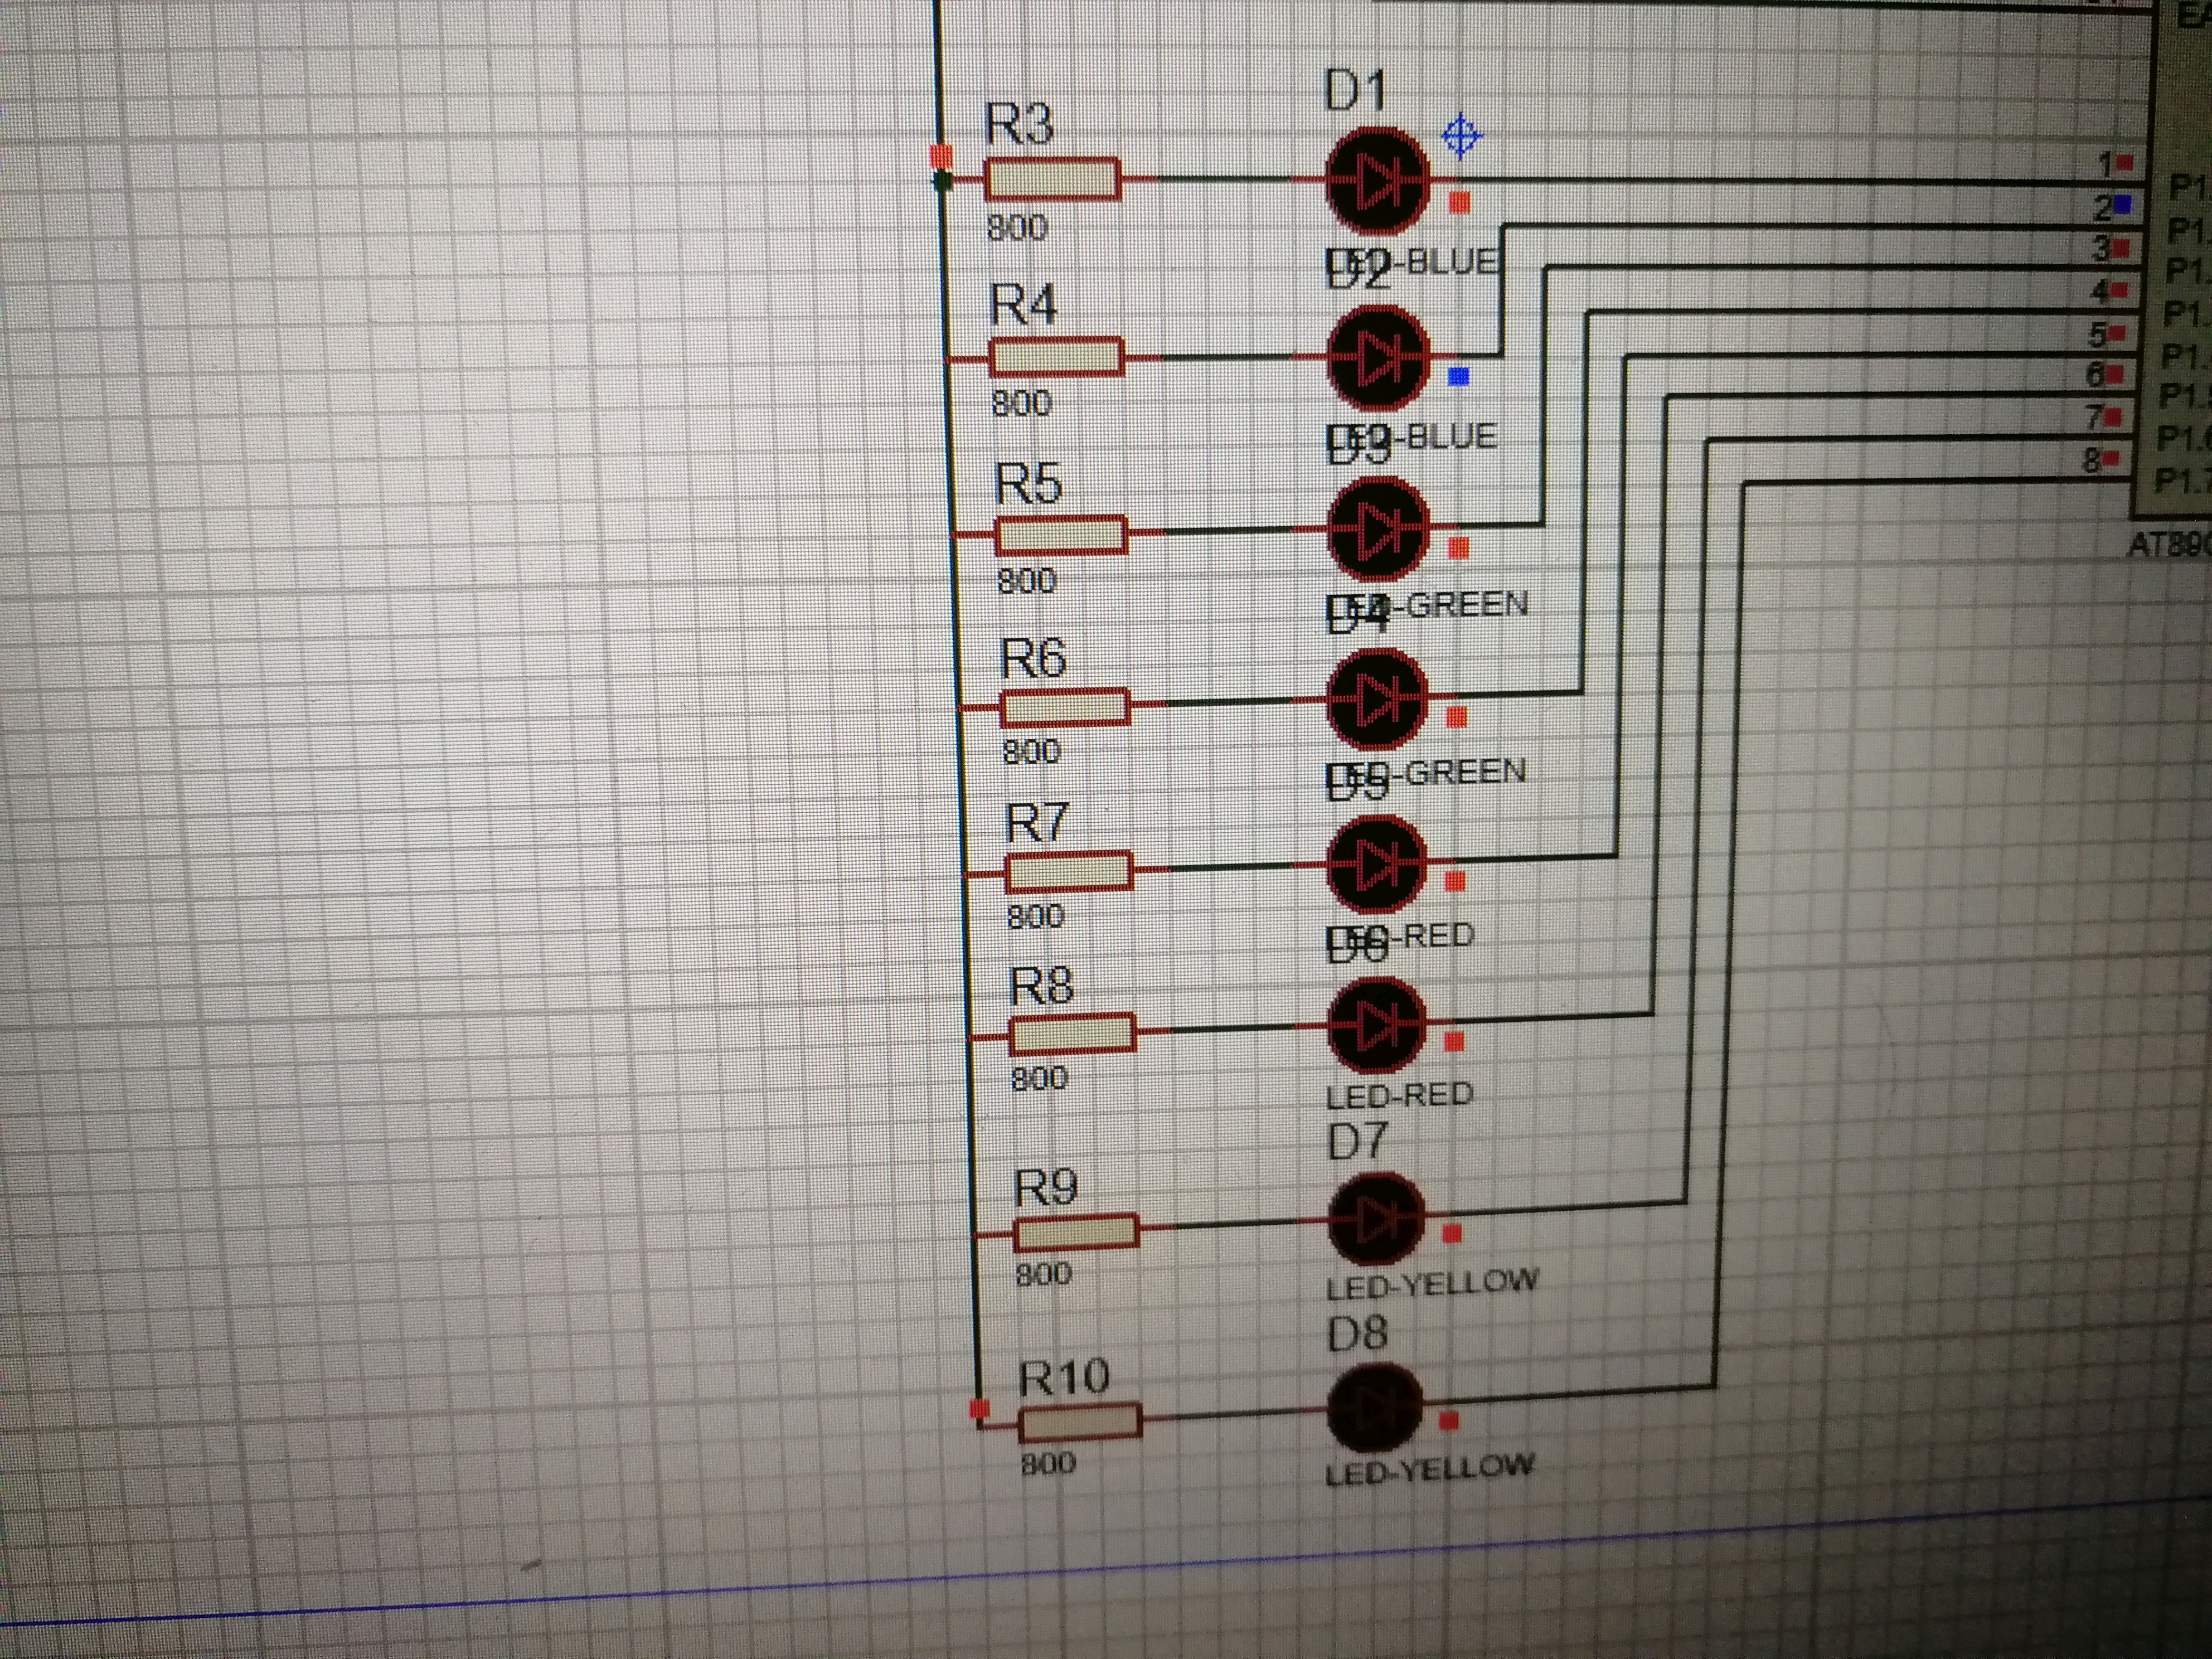This screenshot has width=2212, height=1659.
Task: Click the R6 resistor symbol
Action: click(x=1065, y=706)
